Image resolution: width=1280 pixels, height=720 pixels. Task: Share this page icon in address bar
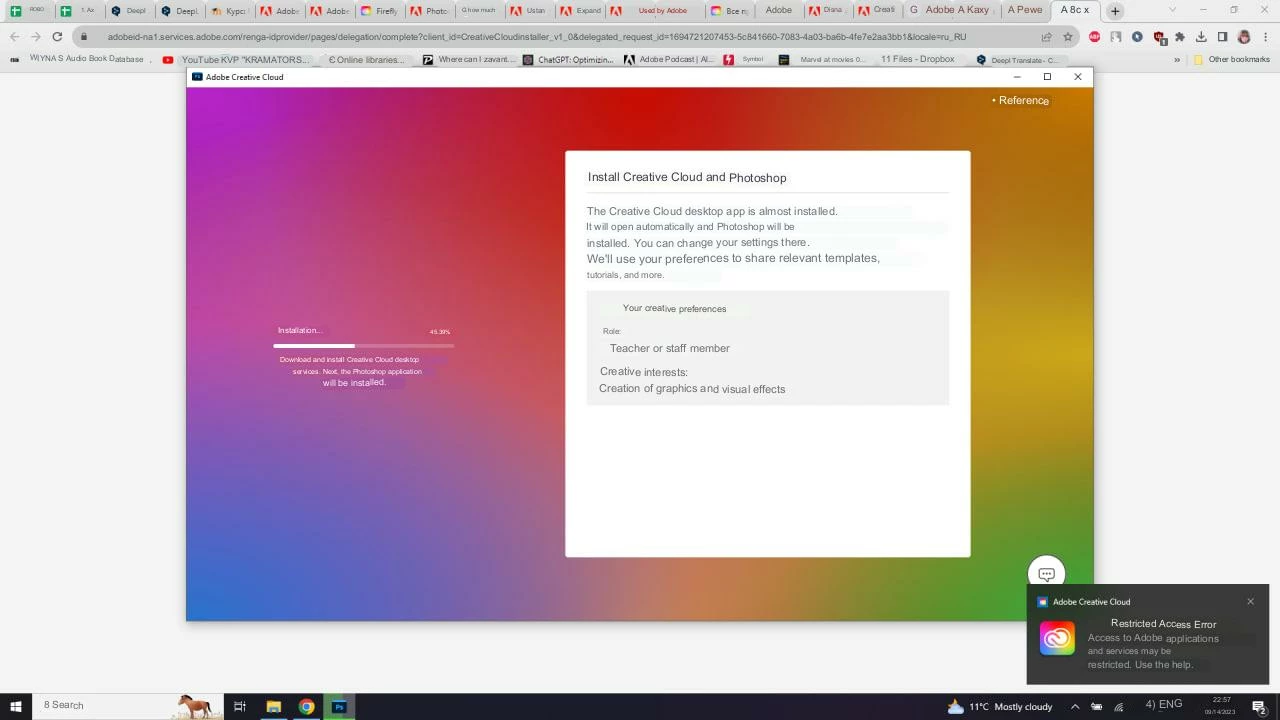(x=1046, y=37)
